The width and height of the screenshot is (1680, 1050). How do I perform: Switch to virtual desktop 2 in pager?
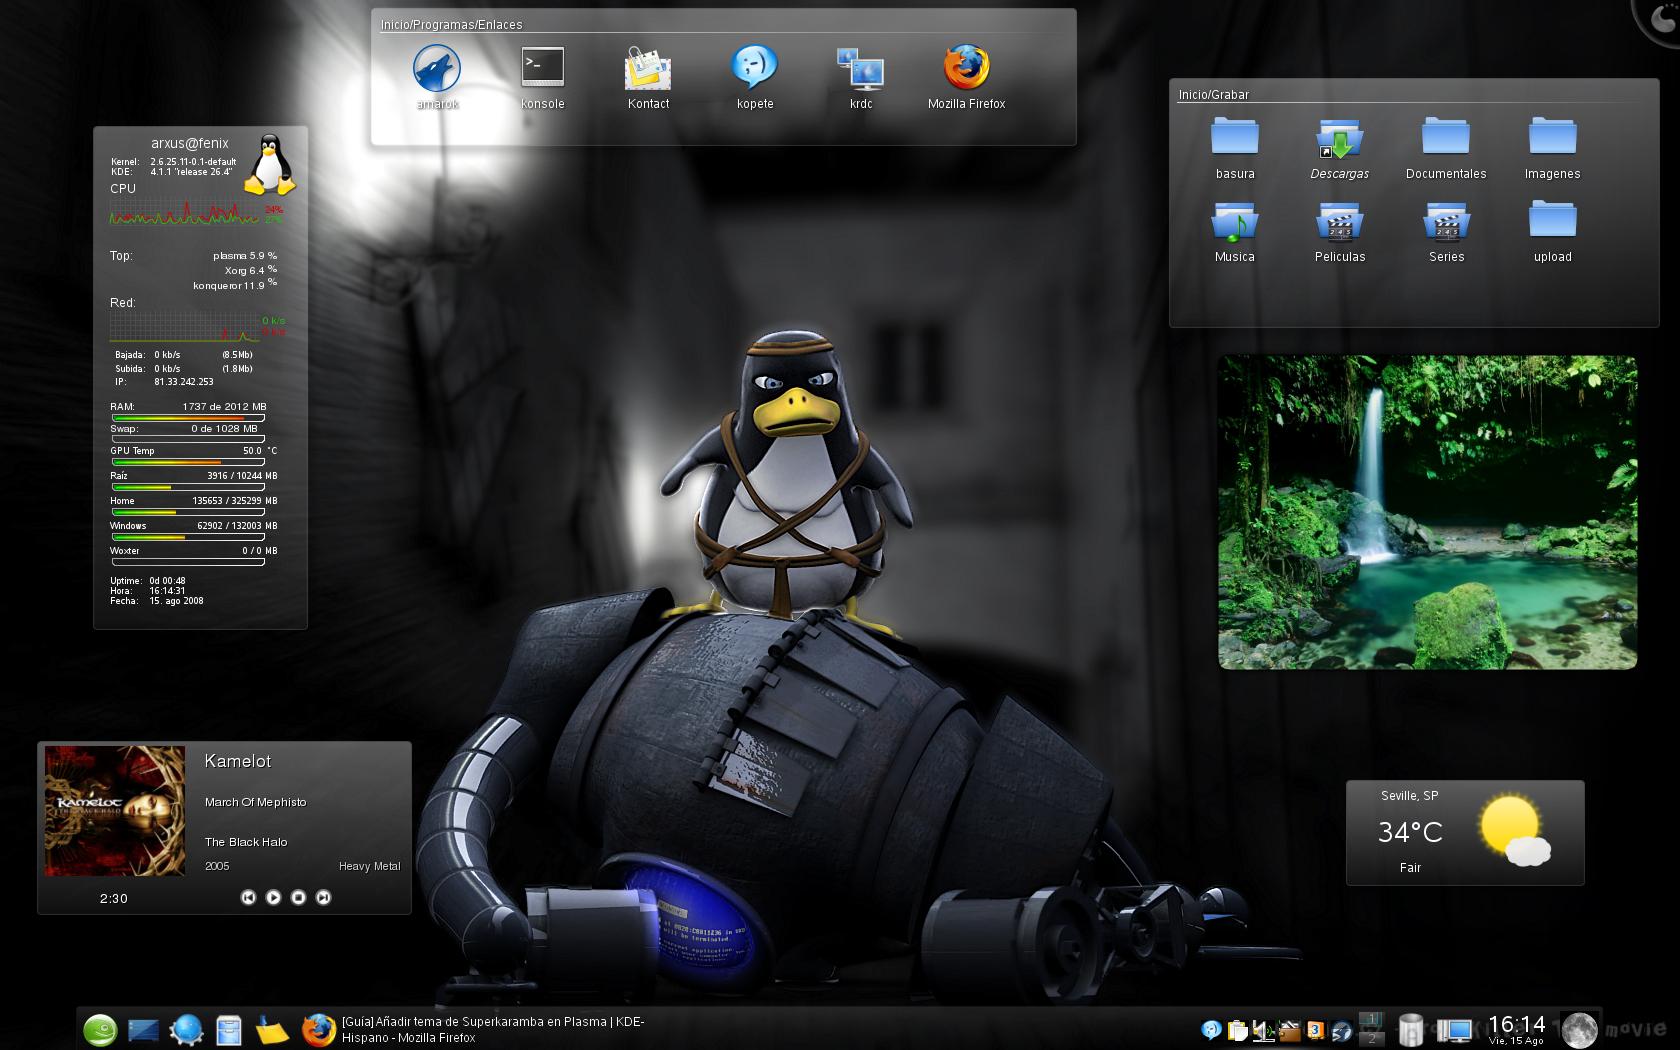point(1372,1039)
